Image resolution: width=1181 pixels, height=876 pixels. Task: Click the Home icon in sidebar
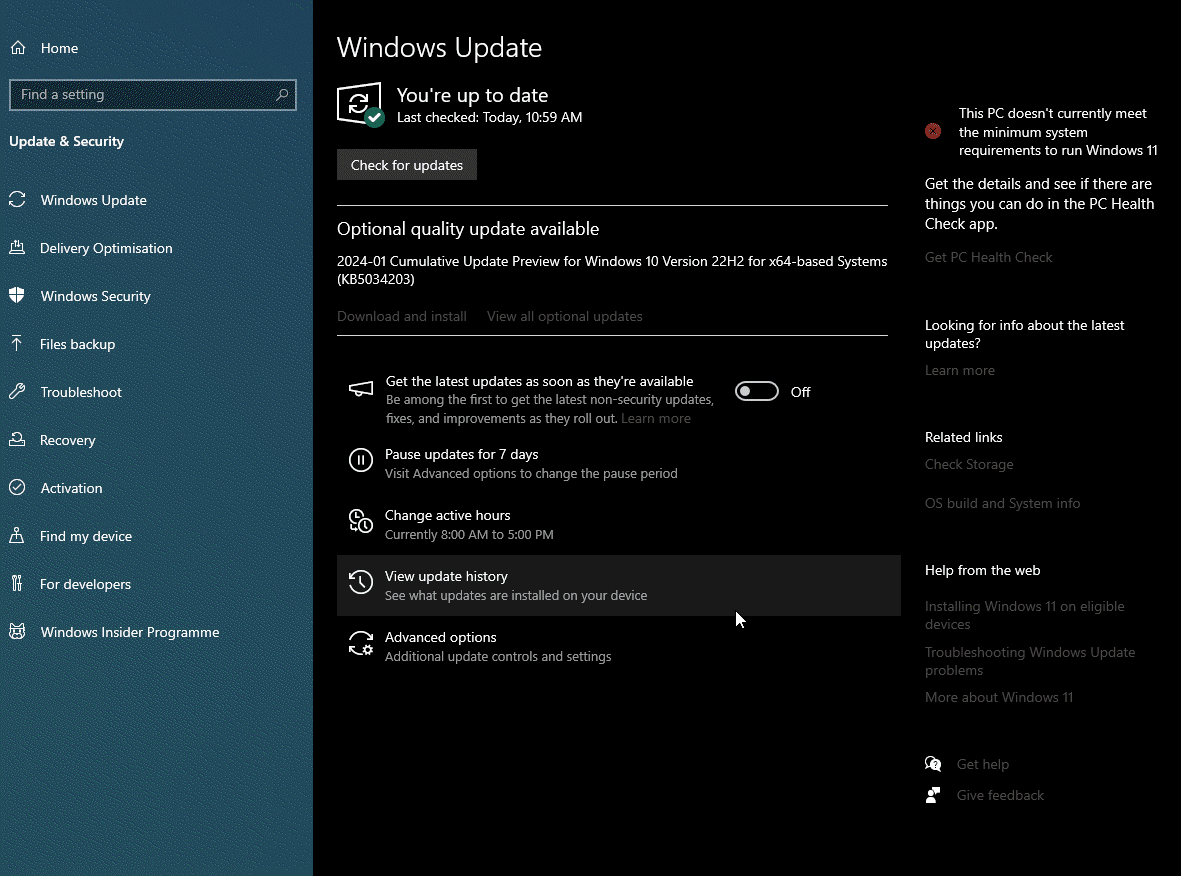coord(18,48)
